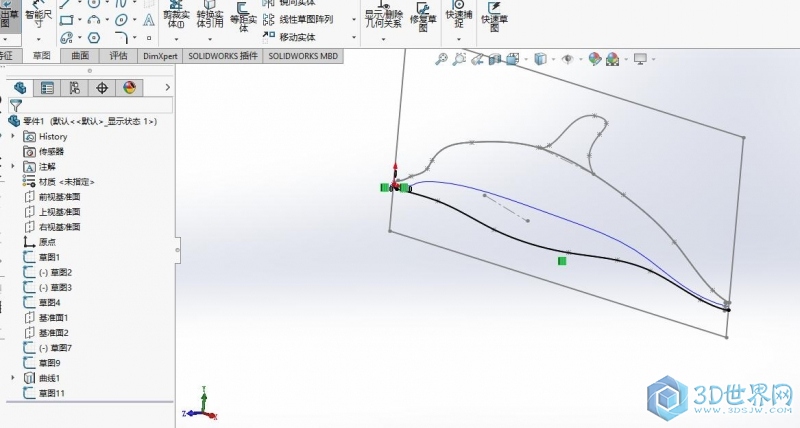The image size is (800, 428).
Task: Open Convert Entities dropdown arrow
Action: pyautogui.click(x=210, y=39)
